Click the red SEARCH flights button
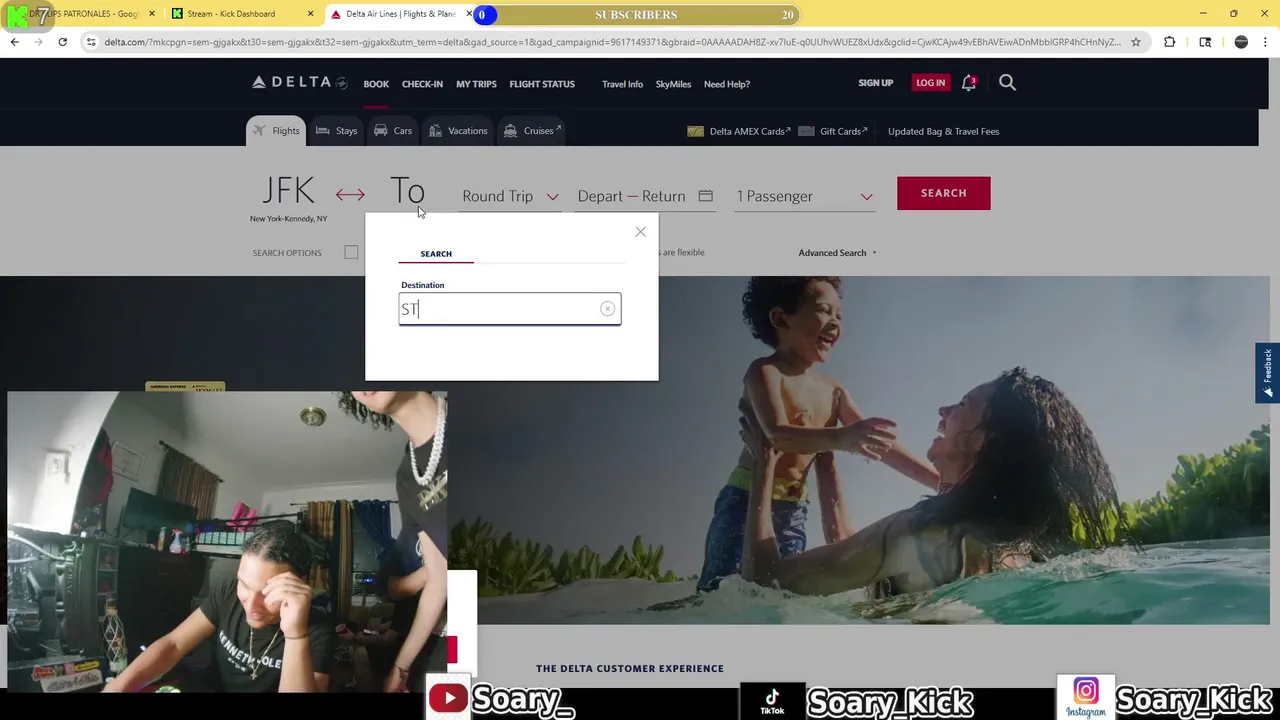1280x720 pixels. point(944,193)
